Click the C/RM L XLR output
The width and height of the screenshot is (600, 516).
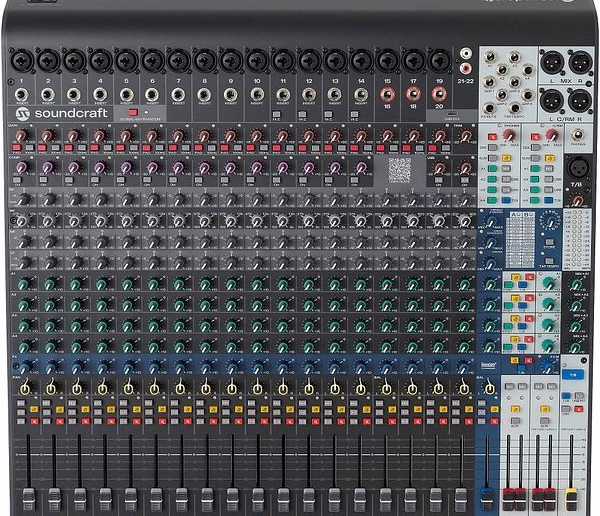point(552,101)
